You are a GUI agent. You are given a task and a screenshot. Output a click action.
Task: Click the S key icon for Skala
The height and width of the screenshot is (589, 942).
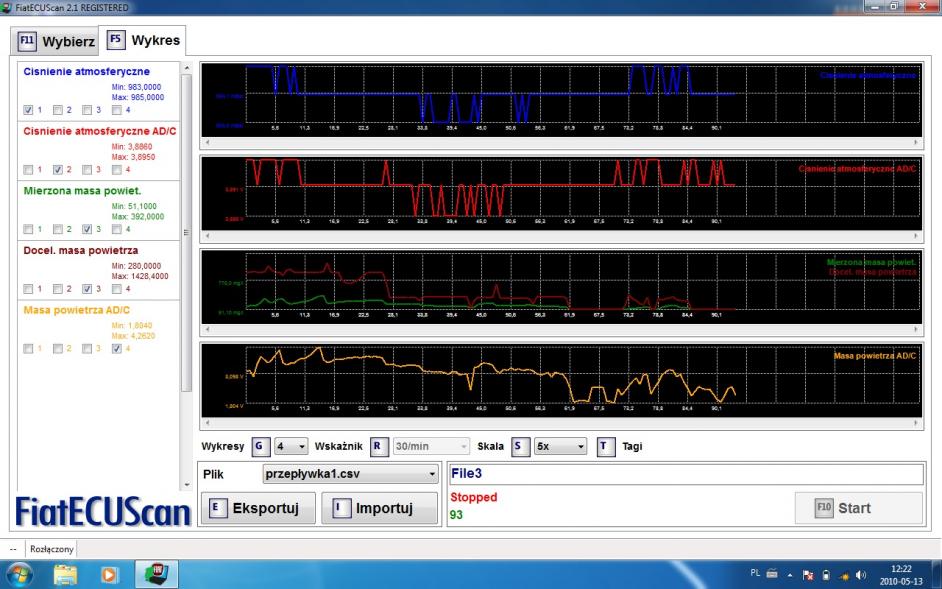520,446
